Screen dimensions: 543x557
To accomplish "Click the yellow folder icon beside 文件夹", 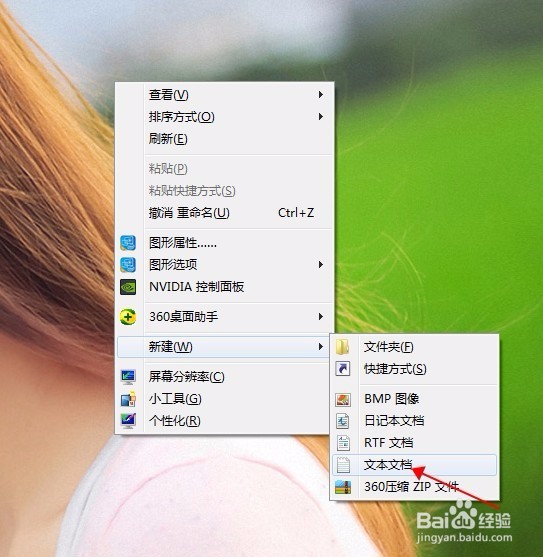I will pyautogui.click(x=343, y=347).
